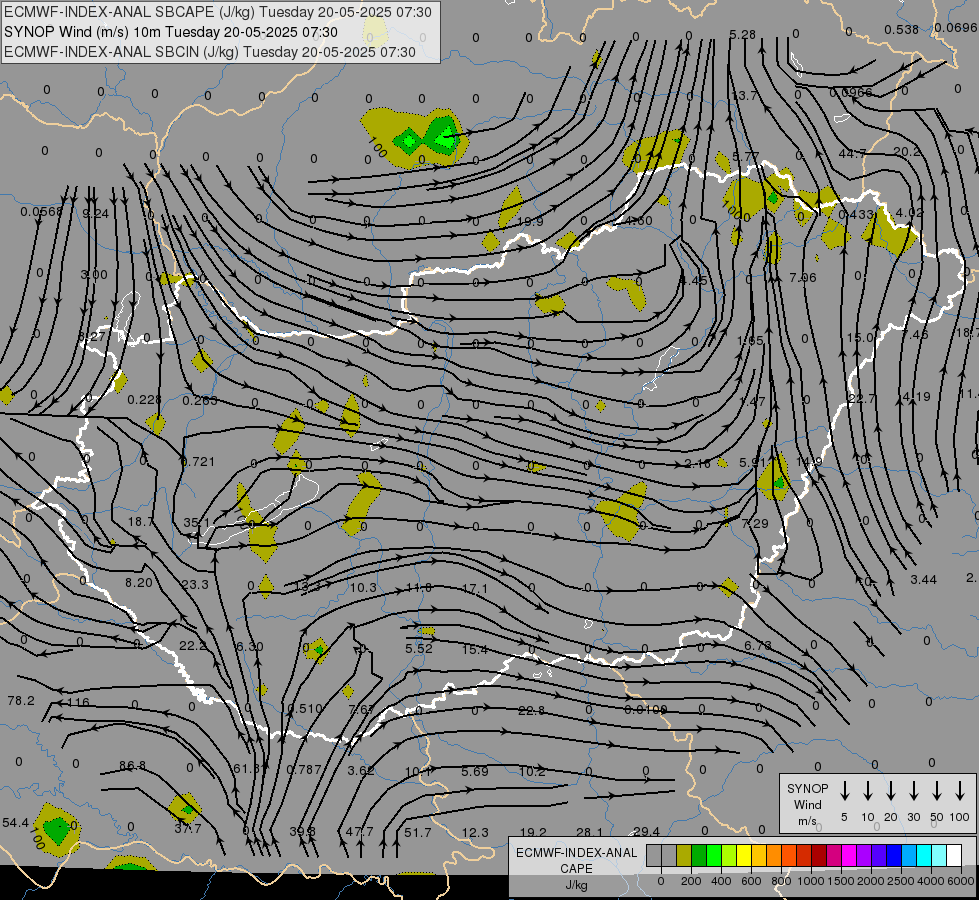Viewport: 979px width, 900px height.
Task: Click the 7.29 value on the map
Action: 755,523
